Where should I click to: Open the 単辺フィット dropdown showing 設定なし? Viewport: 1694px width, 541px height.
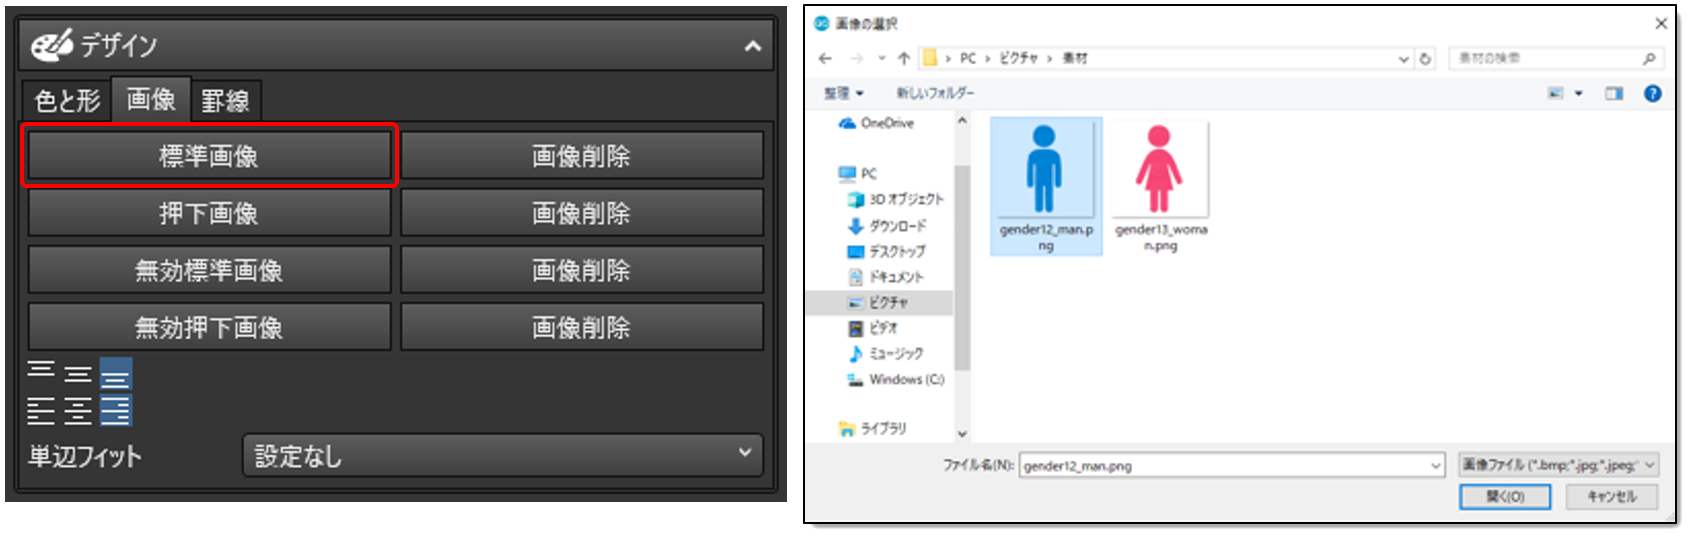pyautogui.click(x=502, y=455)
